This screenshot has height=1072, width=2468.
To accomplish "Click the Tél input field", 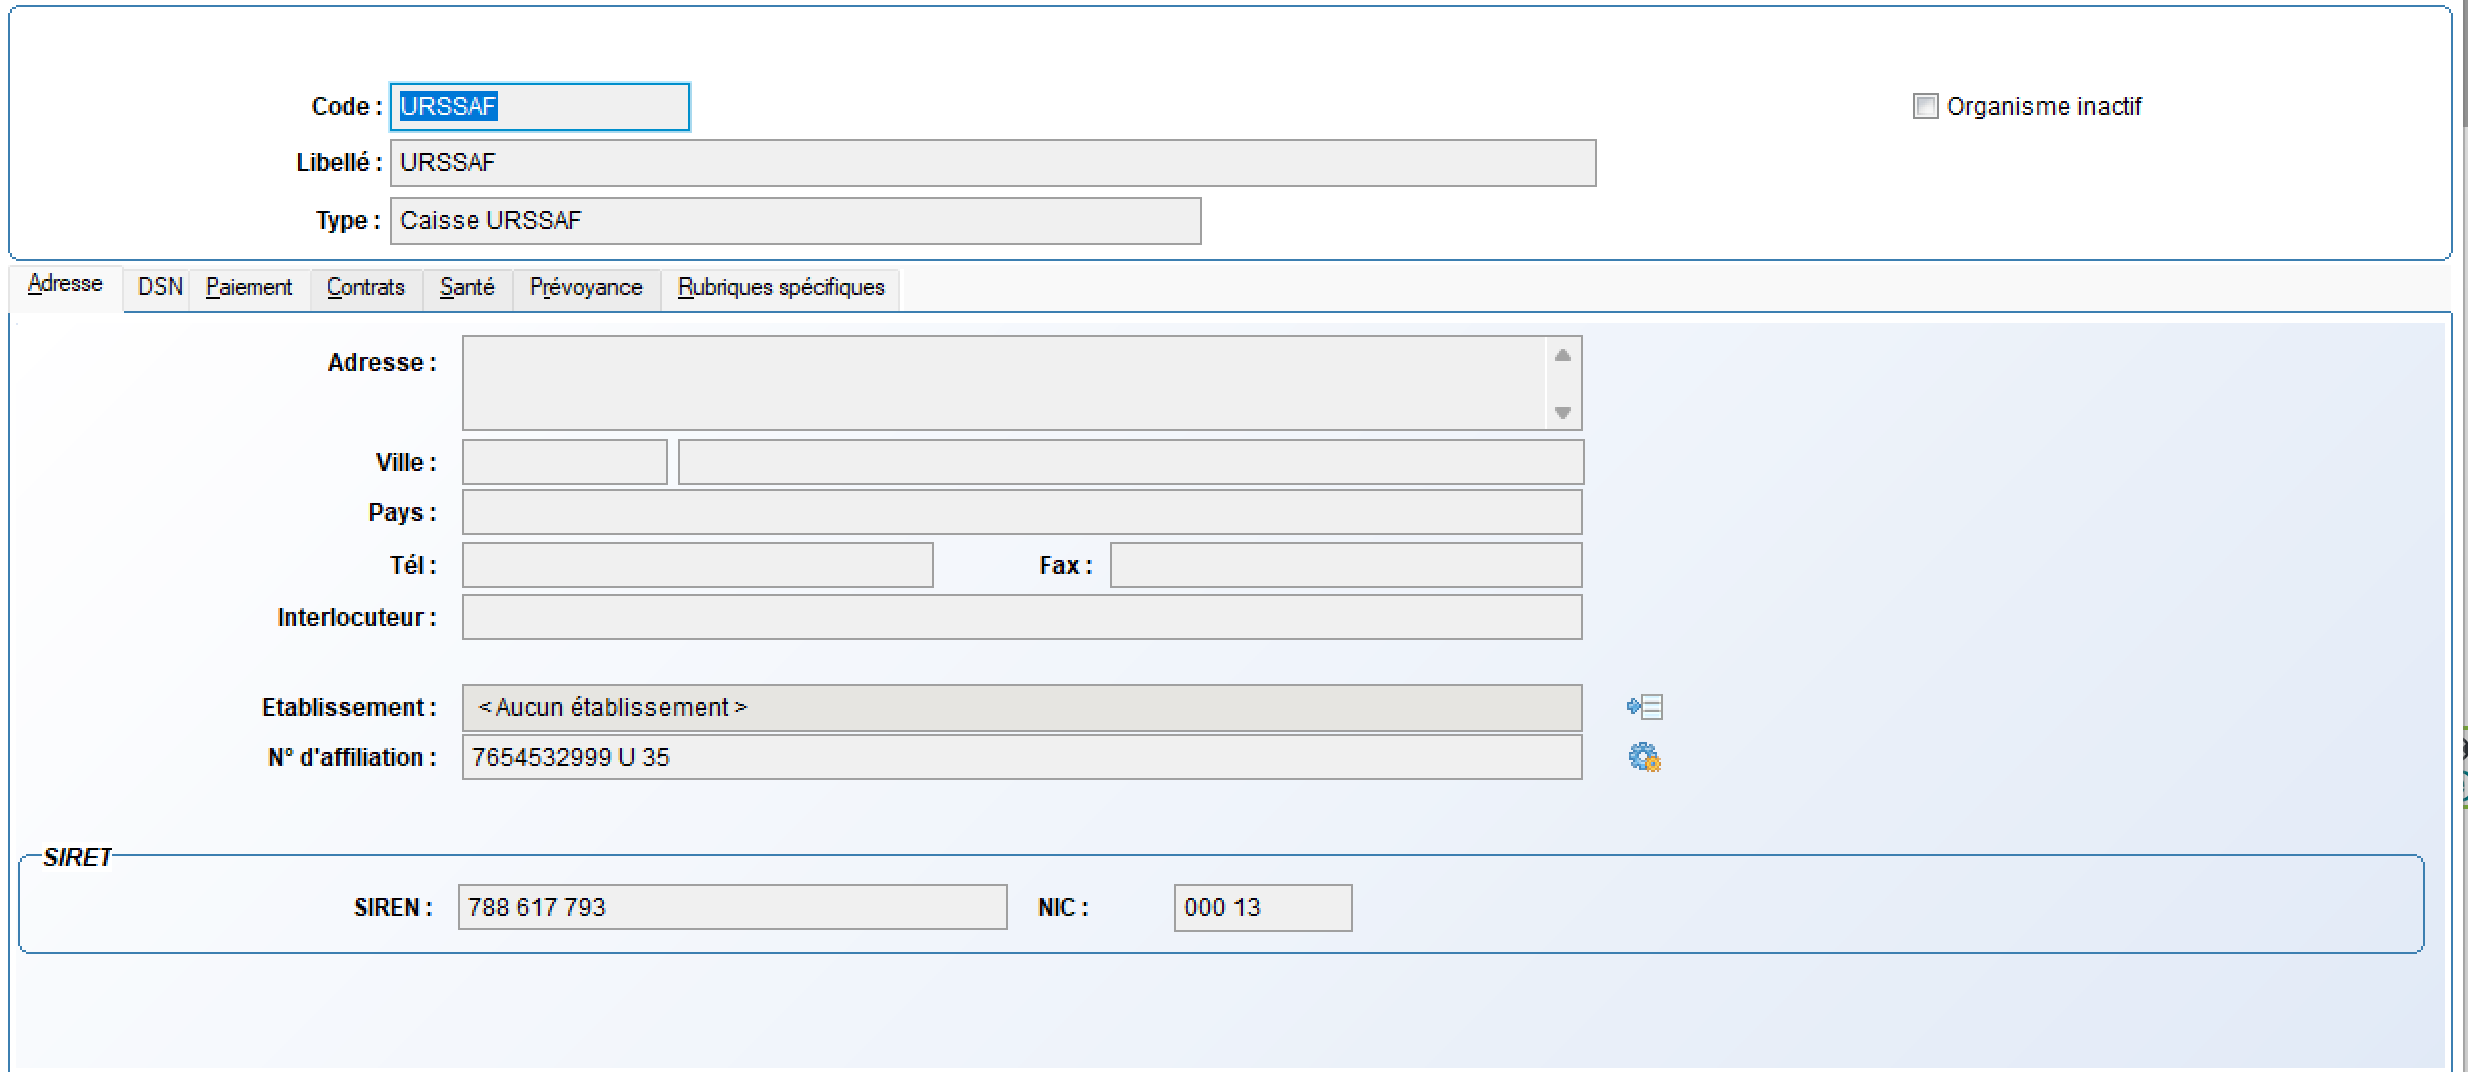I will (x=698, y=565).
